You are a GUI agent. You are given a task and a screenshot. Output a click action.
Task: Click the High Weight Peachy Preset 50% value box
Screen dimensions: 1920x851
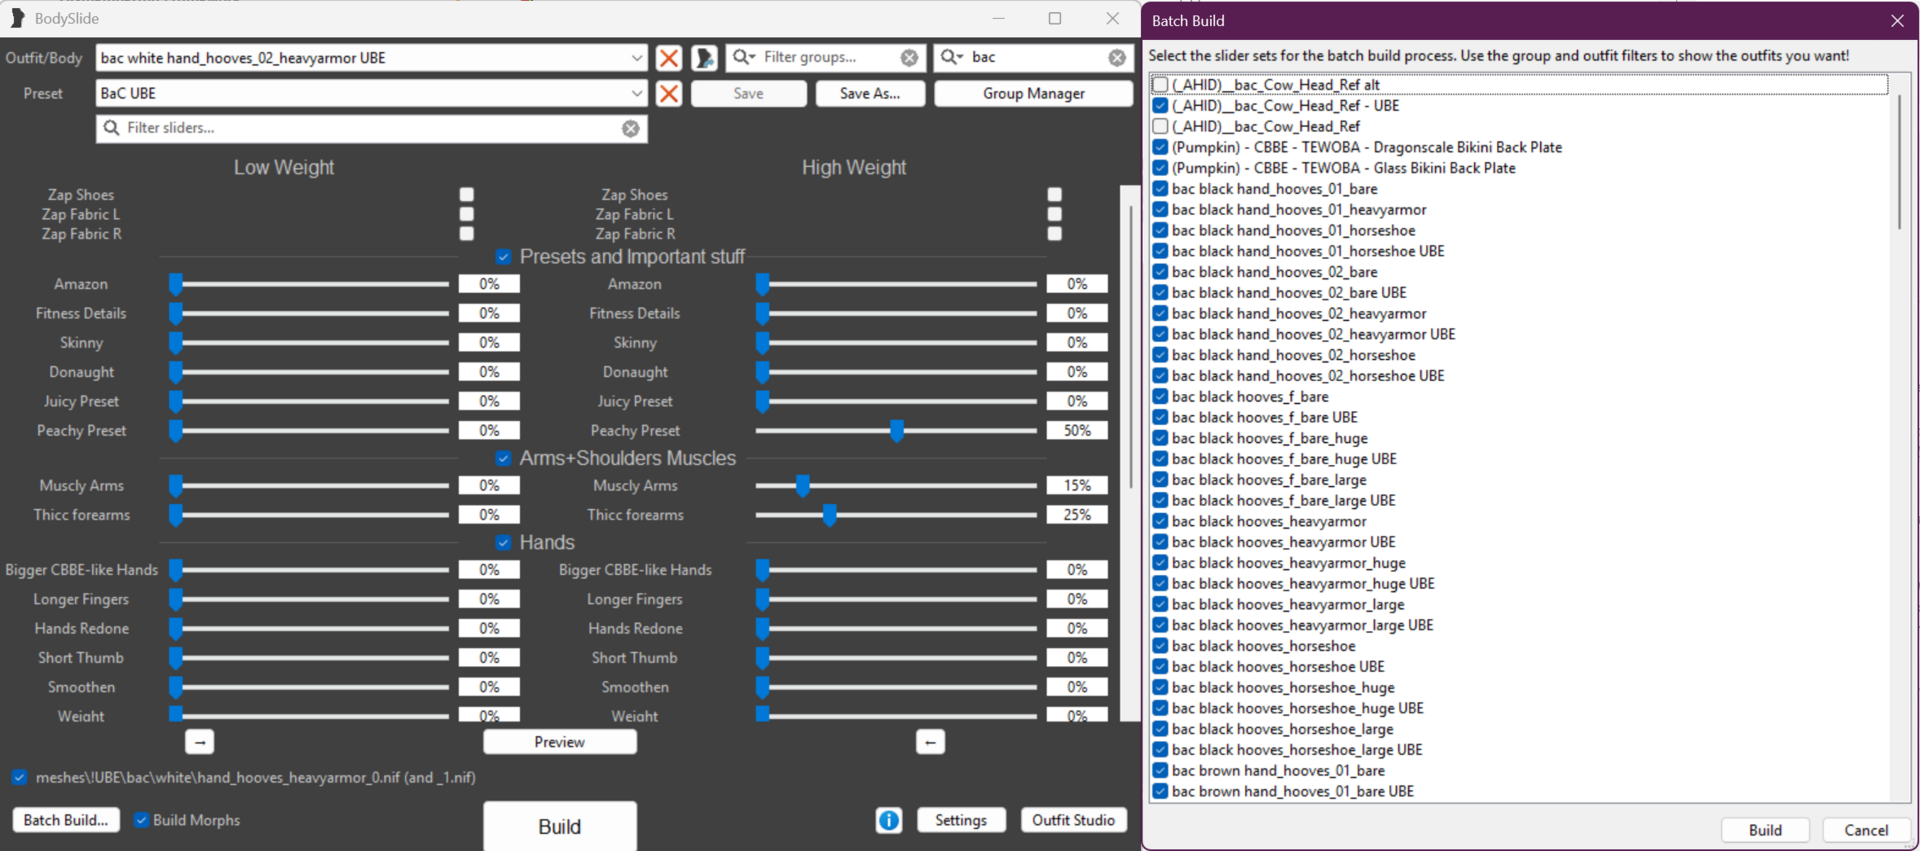[1077, 430]
